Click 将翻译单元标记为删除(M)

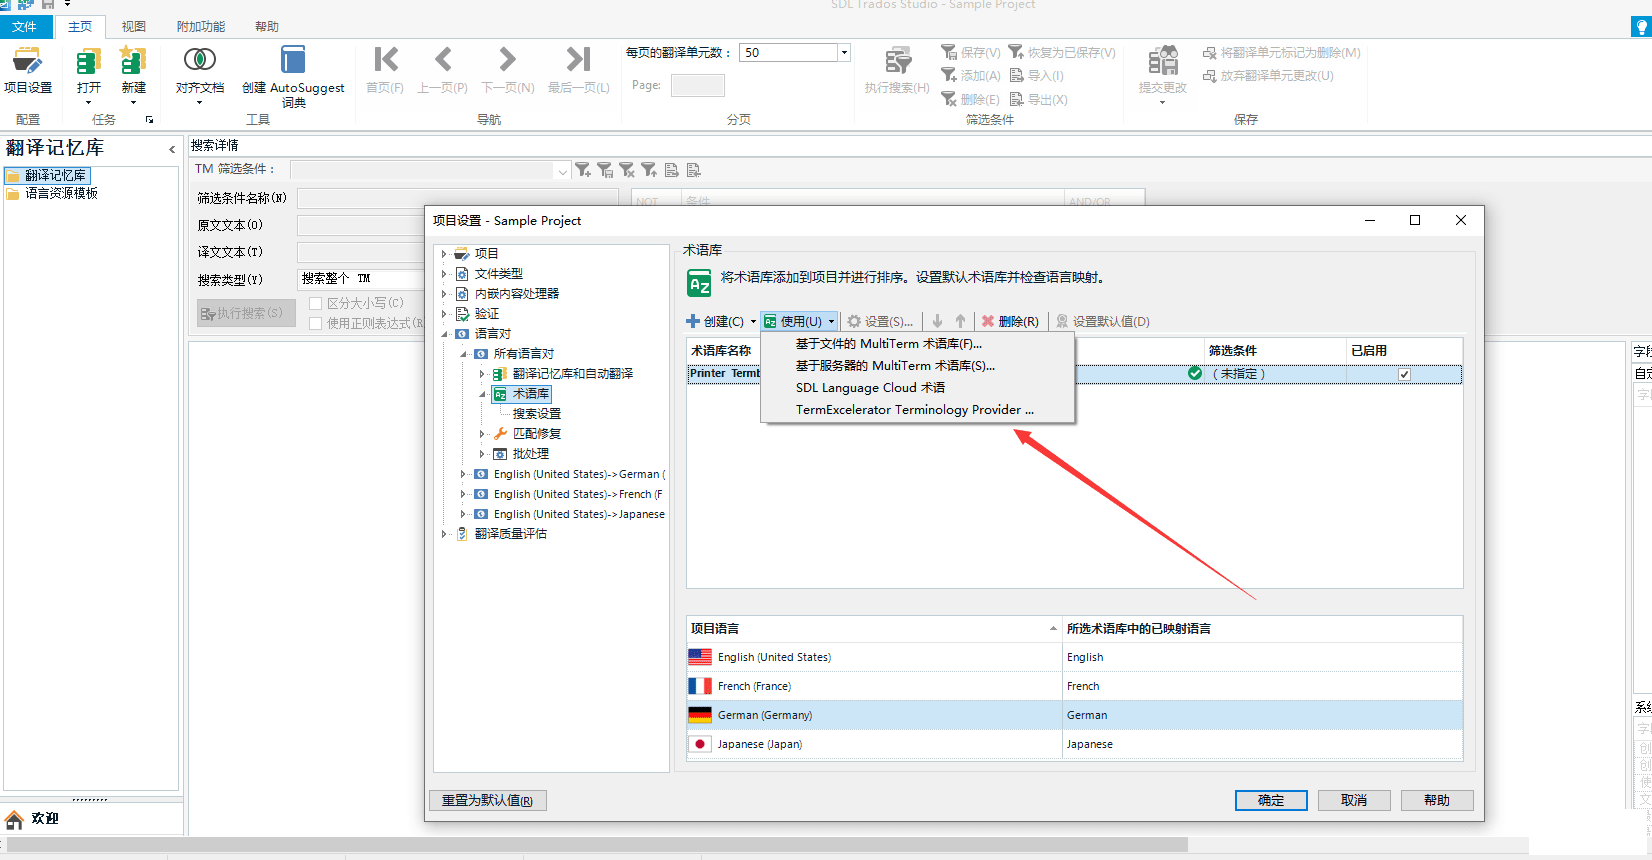click(1281, 52)
